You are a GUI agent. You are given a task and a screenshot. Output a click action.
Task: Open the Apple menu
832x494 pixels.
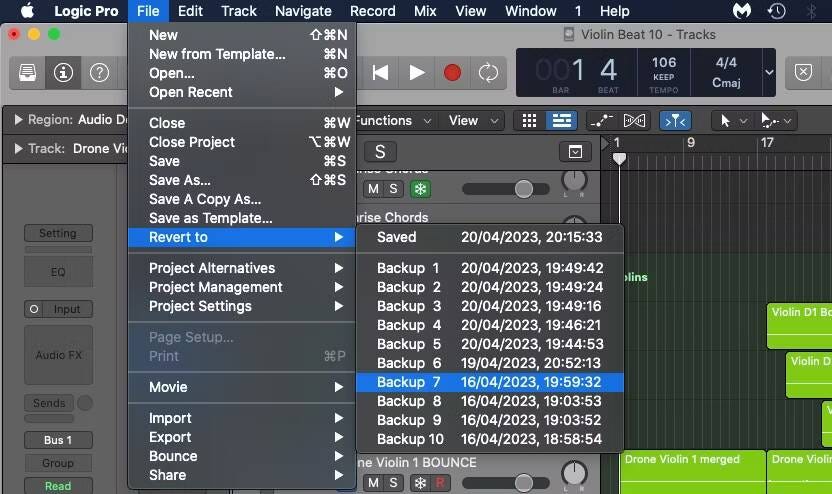(27, 11)
